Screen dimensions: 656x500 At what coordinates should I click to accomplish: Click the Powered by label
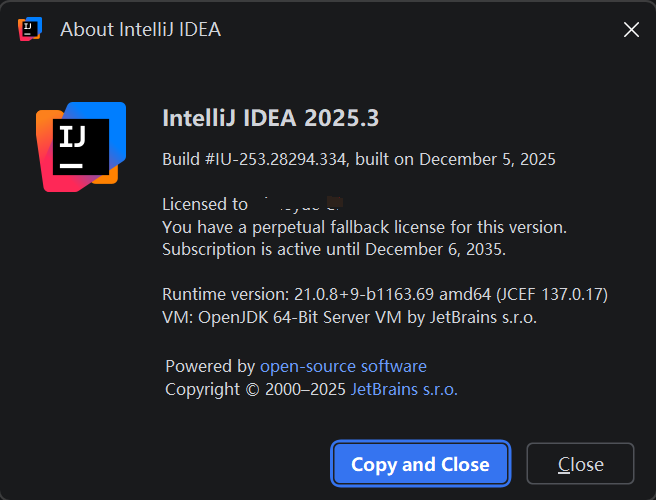coord(210,367)
